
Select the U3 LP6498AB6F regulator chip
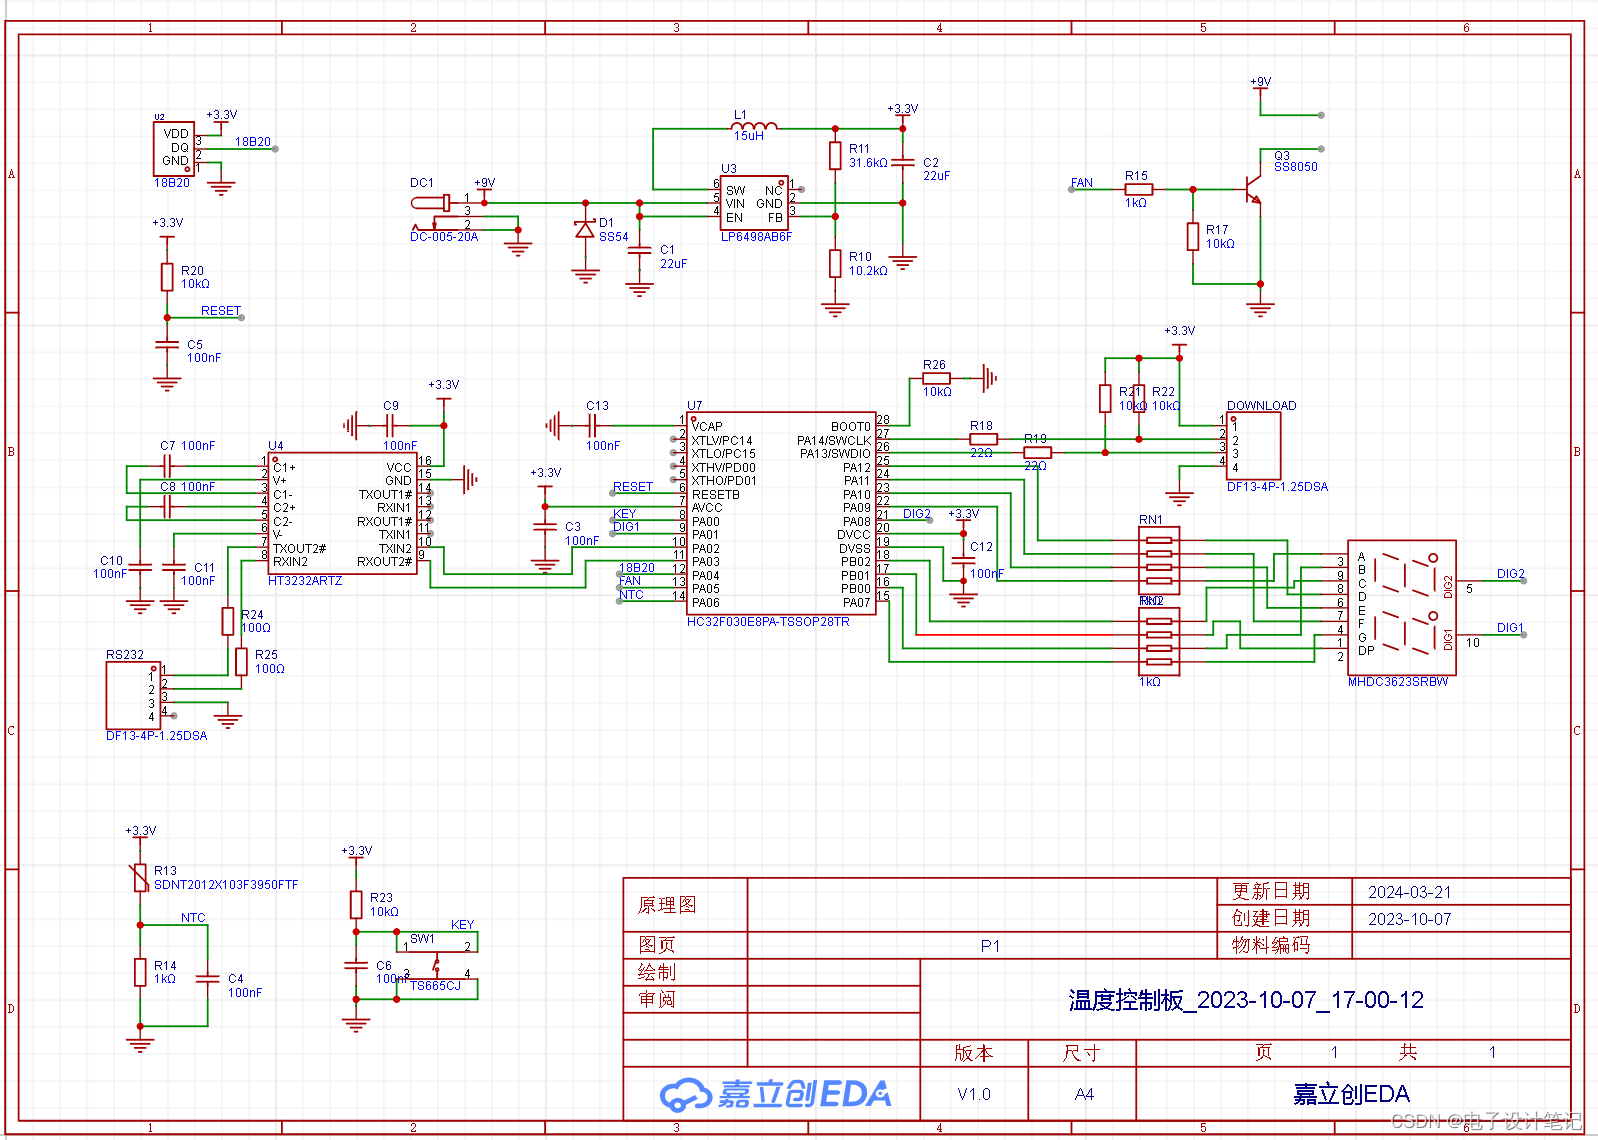tap(754, 203)
